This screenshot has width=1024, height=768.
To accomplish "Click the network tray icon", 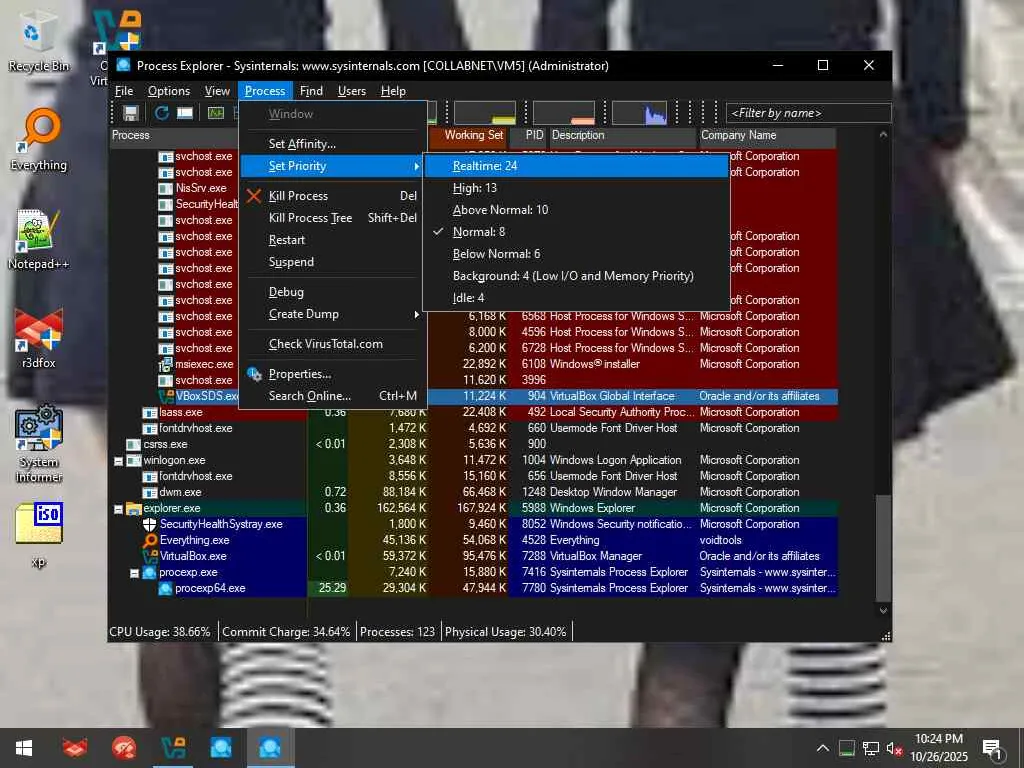I will pos(871,748).
